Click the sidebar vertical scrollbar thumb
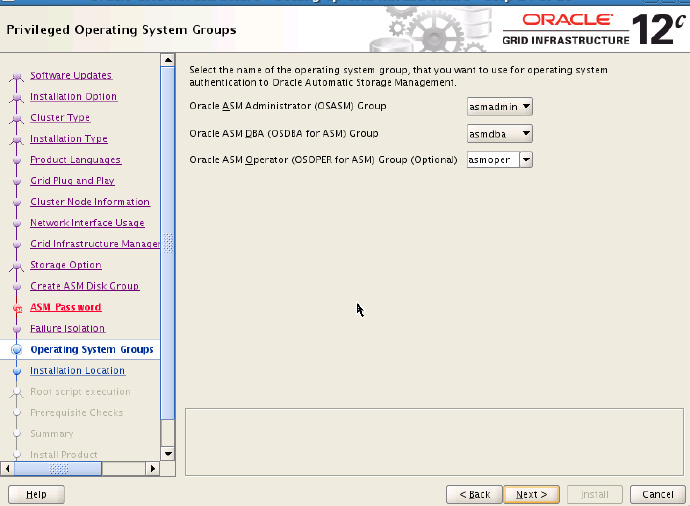Screen dimensions: 690x506 click(x=168, y=243)
